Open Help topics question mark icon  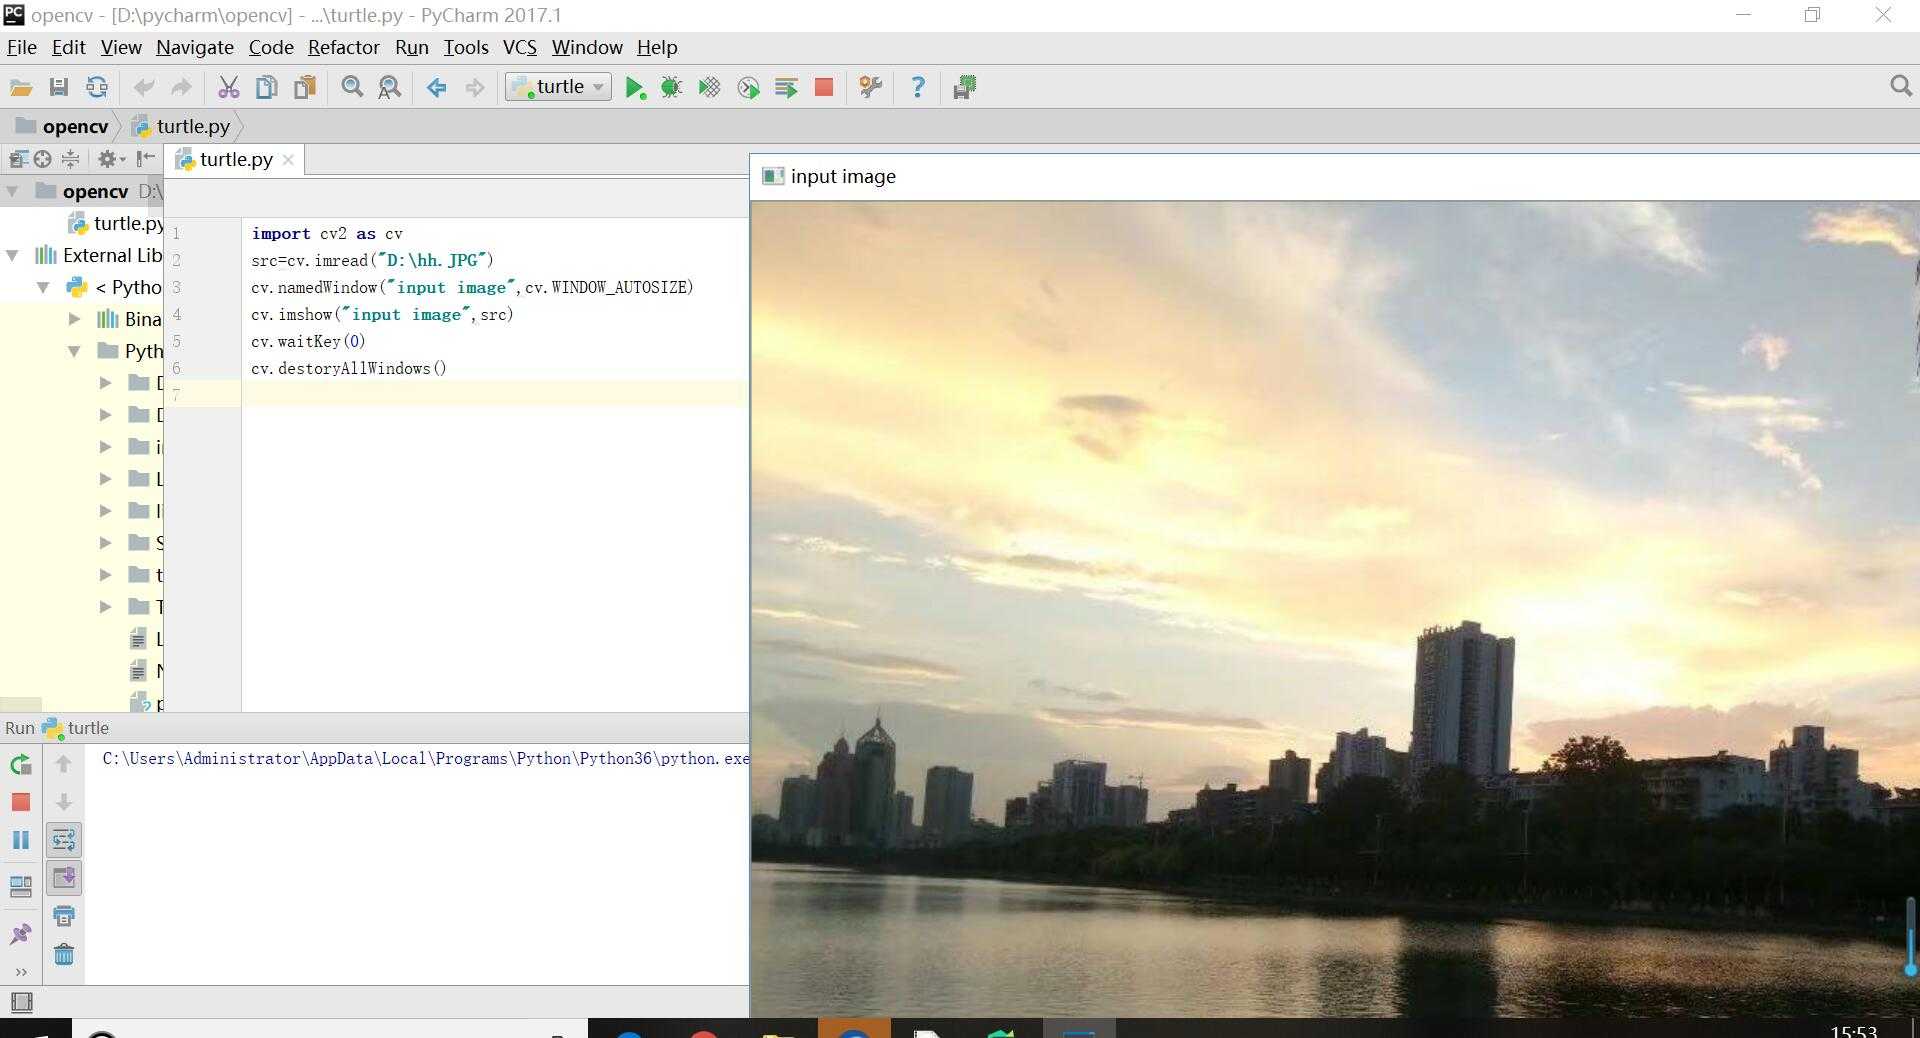coord(918,88)
